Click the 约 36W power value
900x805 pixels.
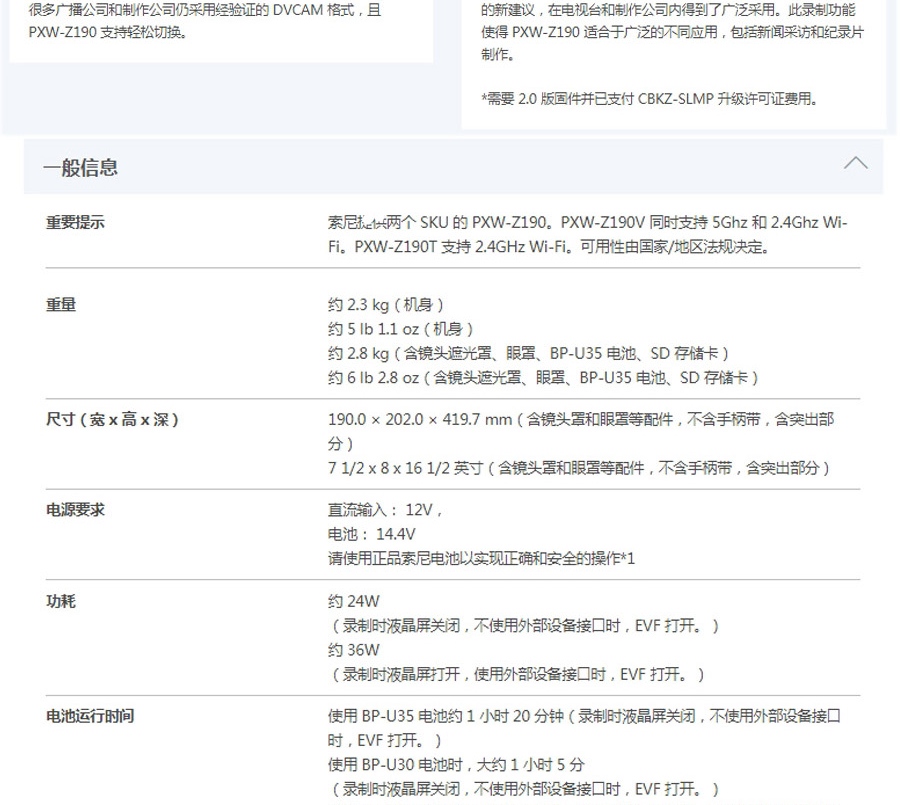click(354, 650)
